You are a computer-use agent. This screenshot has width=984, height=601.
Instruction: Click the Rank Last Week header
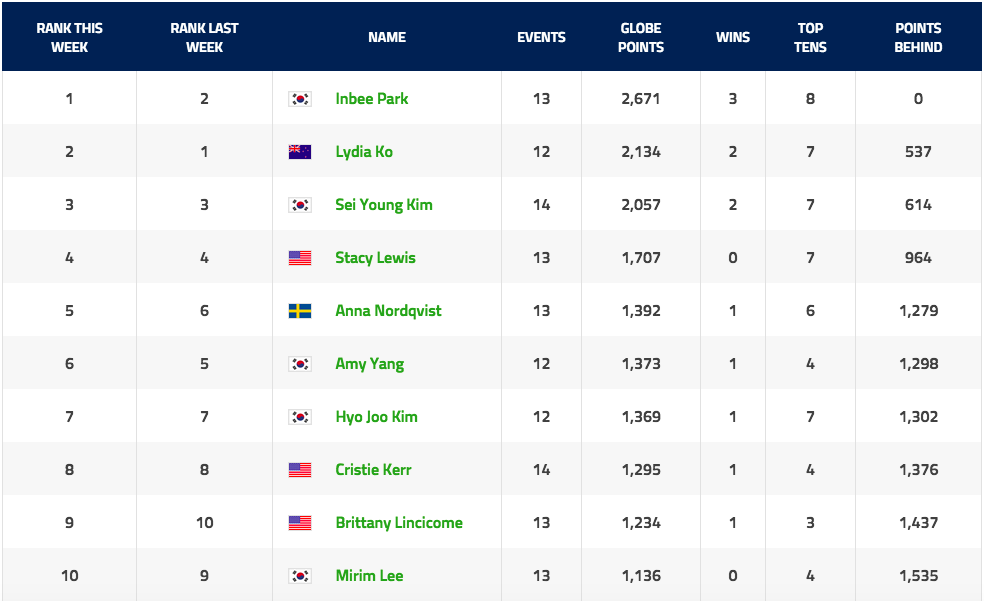[x=204, y=38]
